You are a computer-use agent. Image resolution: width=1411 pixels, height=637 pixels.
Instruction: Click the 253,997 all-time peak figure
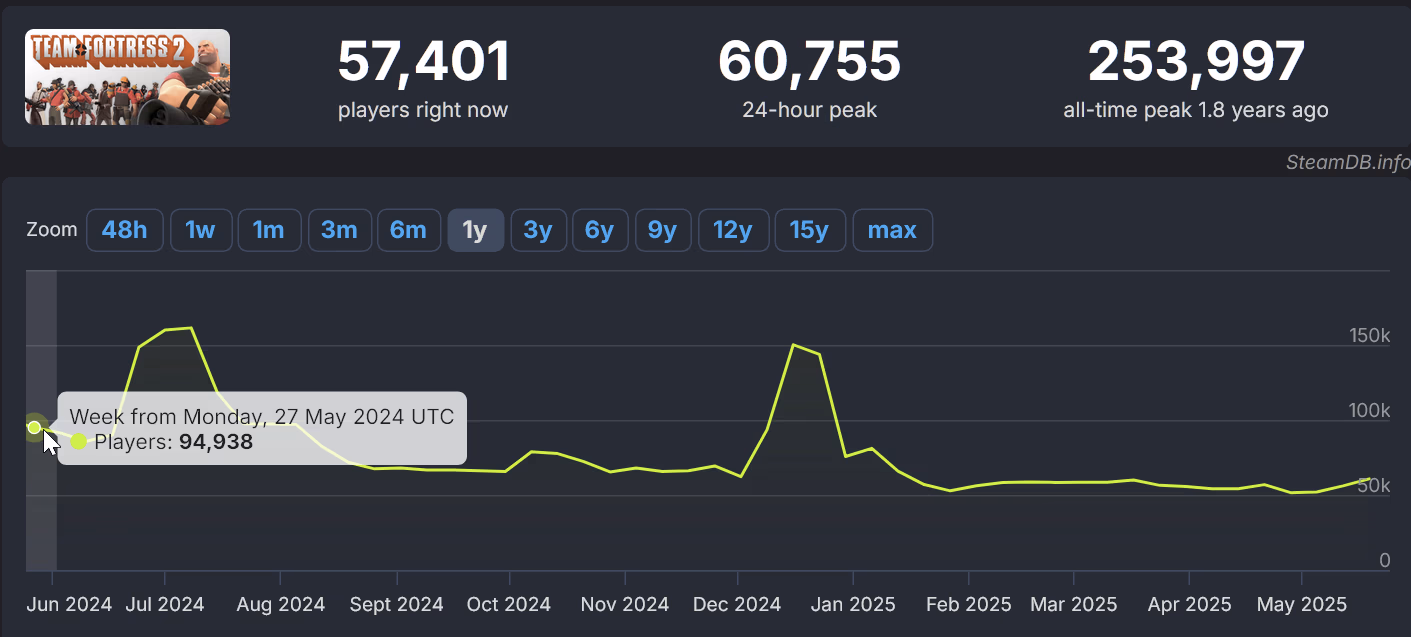(1196, 61)
